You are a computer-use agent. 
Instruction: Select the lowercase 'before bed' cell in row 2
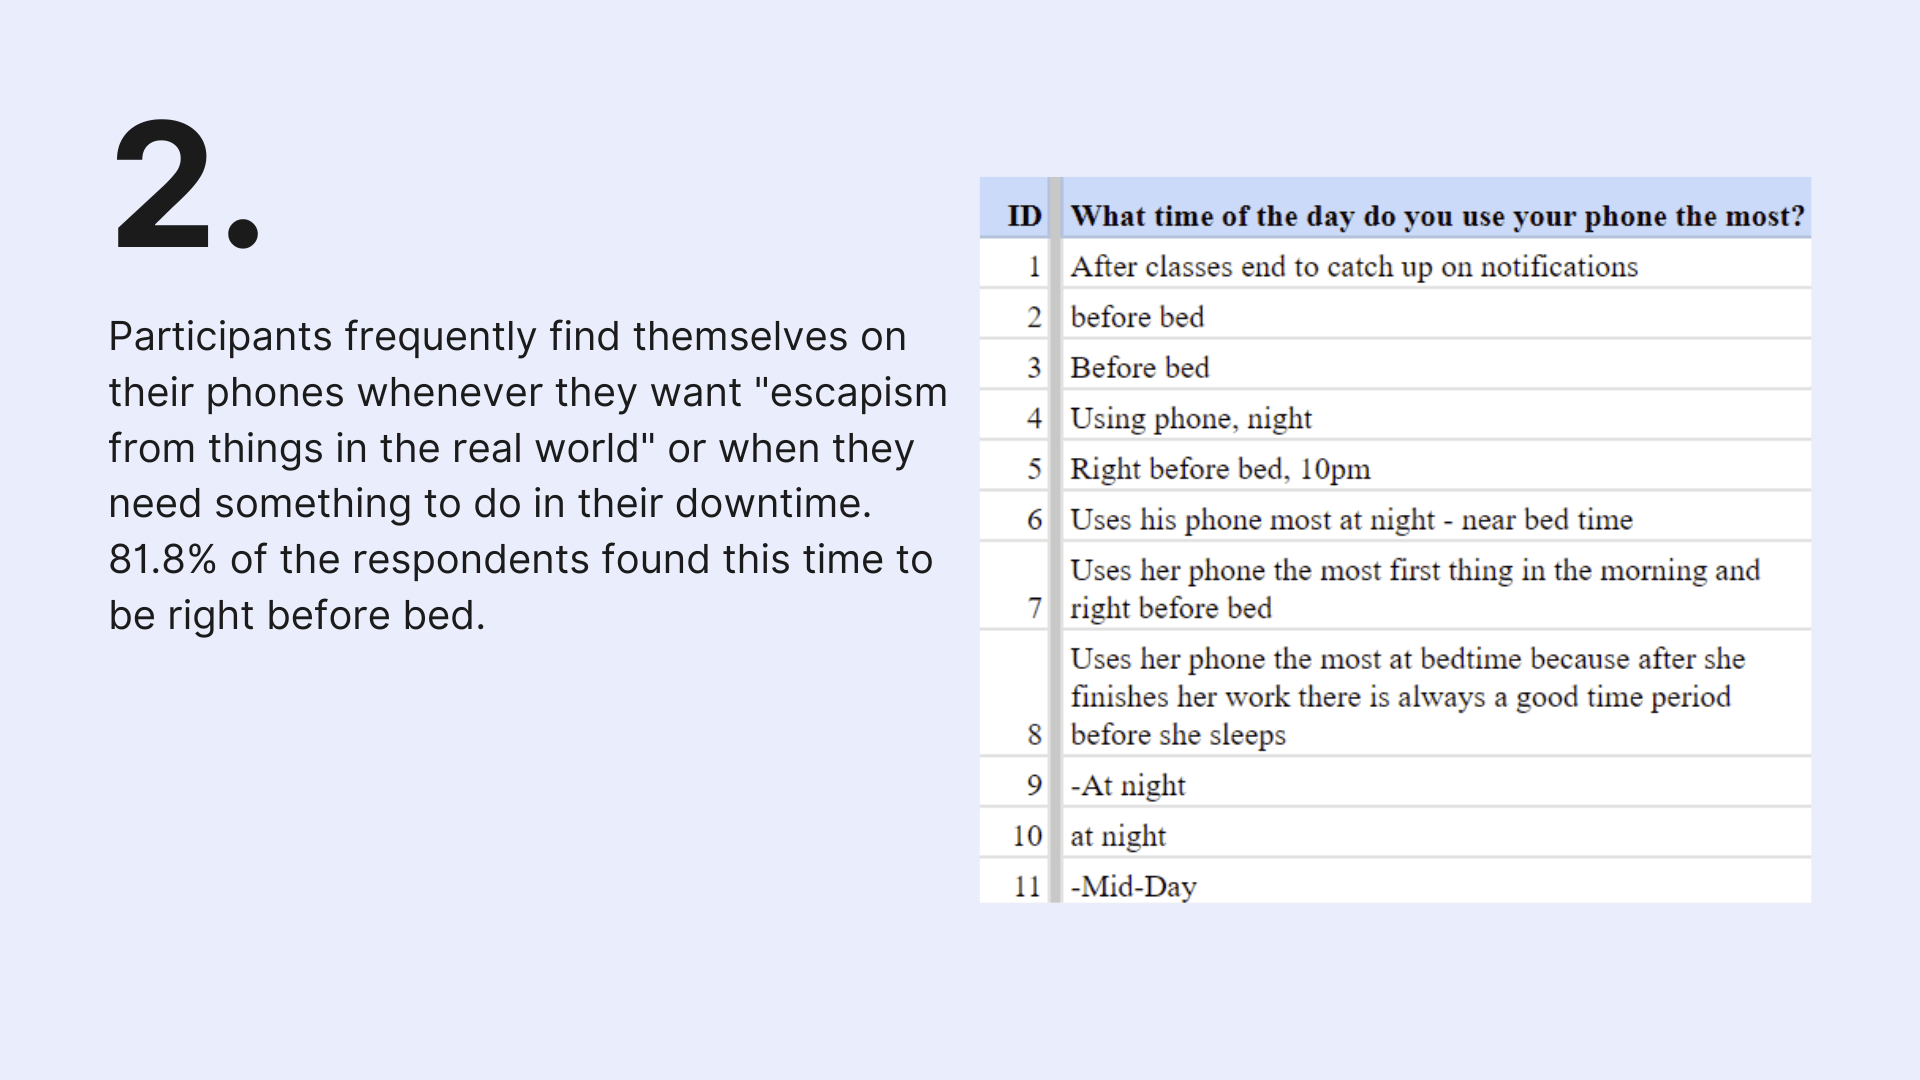point(1437,315)
